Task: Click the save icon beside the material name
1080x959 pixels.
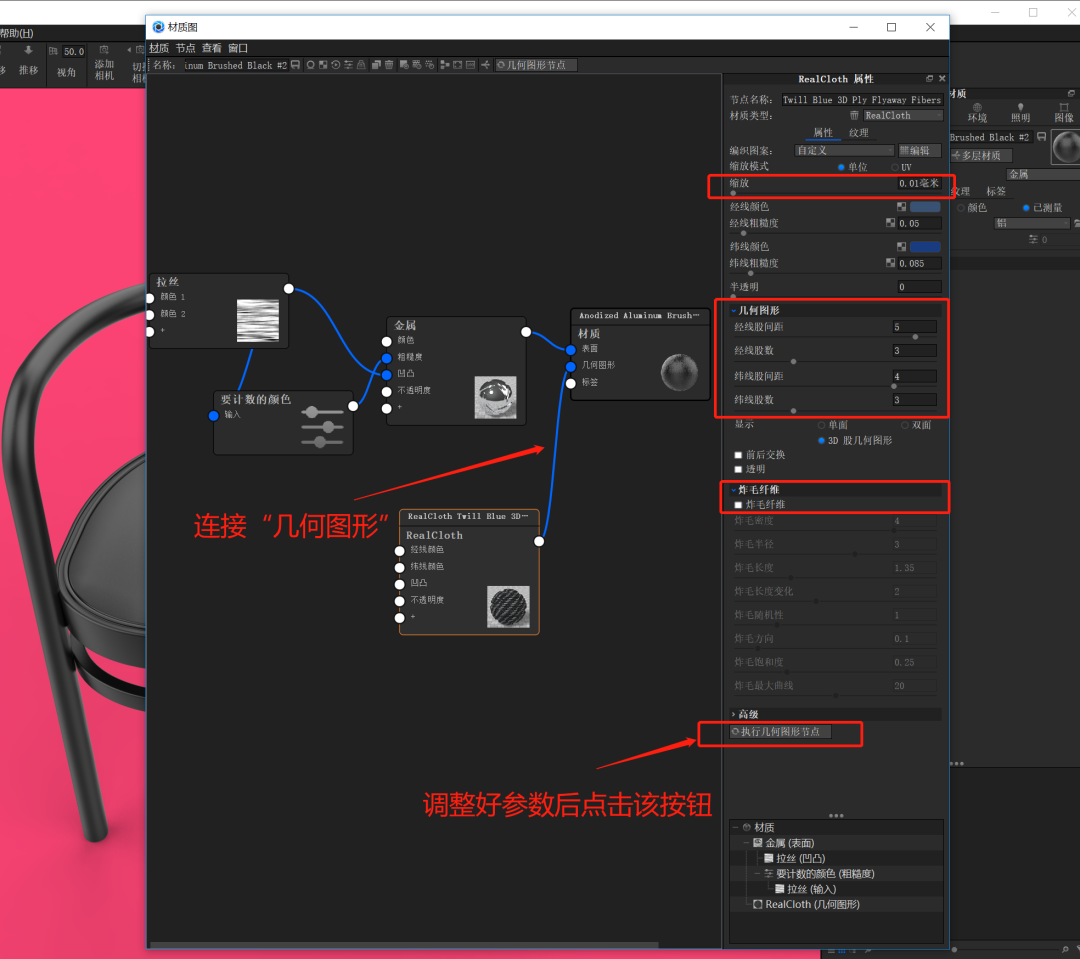Action: [295, 65]
